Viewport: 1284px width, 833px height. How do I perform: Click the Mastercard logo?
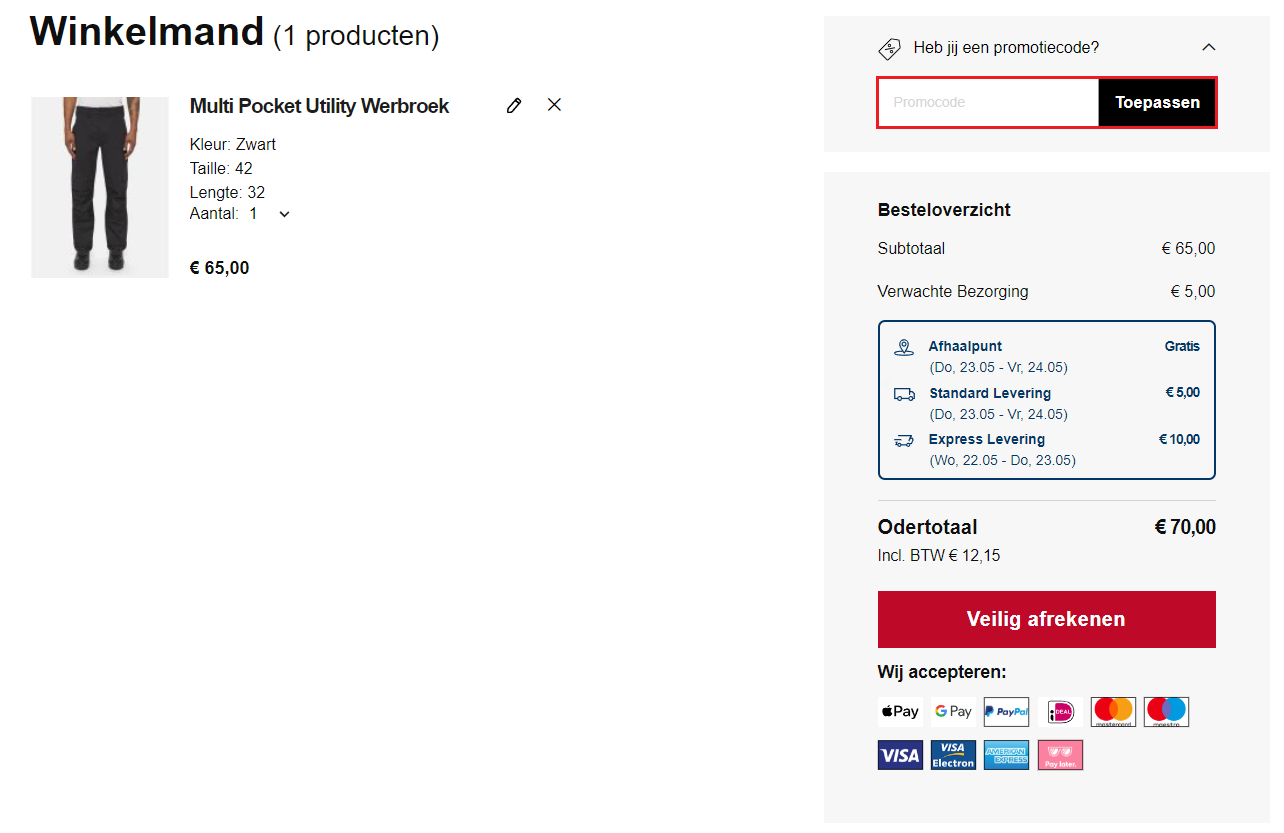coord(1113,711)
